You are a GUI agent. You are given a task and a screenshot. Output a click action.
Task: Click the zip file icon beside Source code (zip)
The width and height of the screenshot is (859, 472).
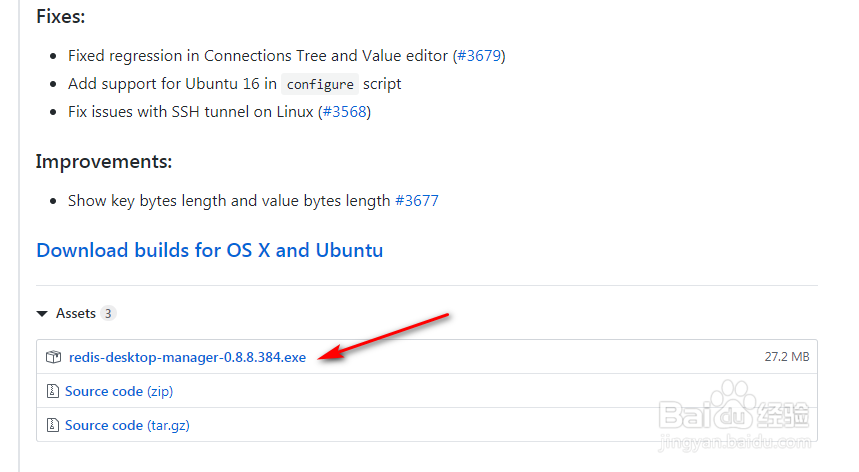(54, 391)
